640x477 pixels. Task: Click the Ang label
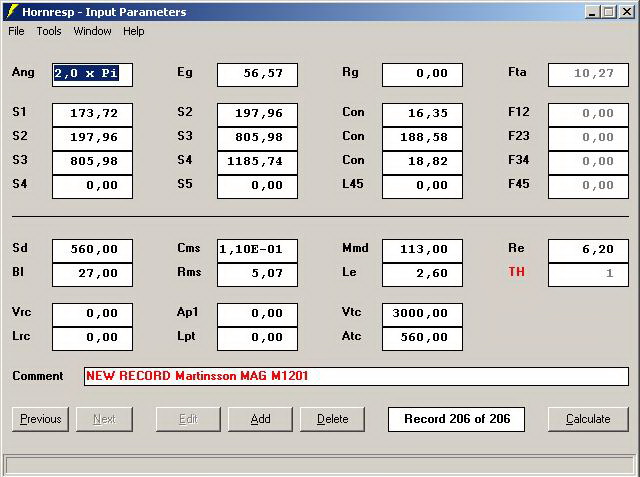tap(23, 72)
